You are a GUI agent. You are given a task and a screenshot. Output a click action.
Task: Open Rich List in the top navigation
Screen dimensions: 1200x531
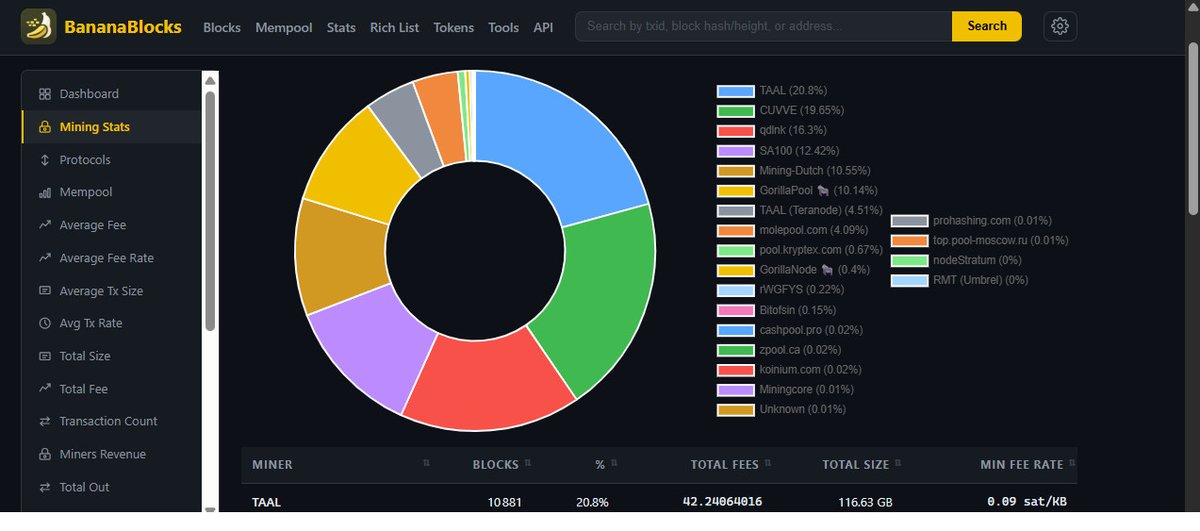pos(394,27)
